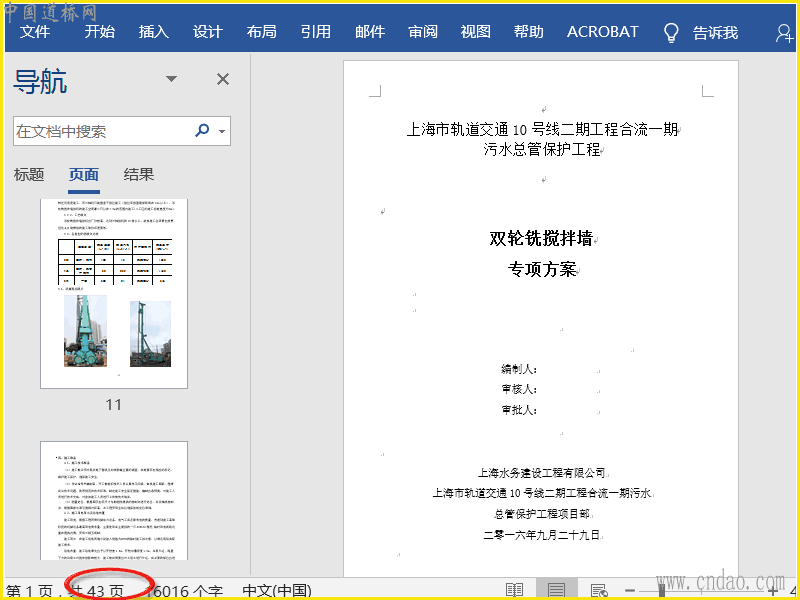The height and width of the screenshot is (600, 800).
Task: Select the 设计 ribbon tab
Action: 208,32
